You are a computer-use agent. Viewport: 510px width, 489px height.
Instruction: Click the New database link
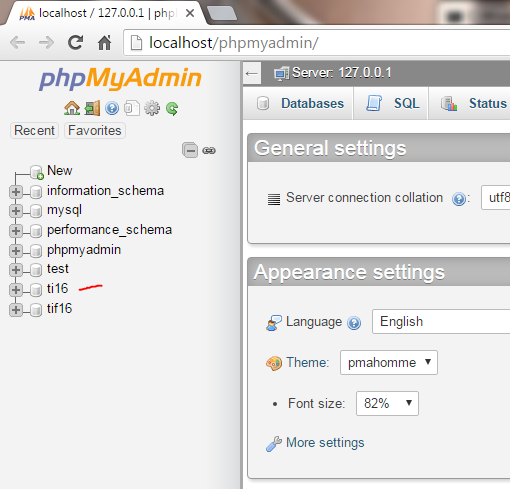(x=60, y=170)
